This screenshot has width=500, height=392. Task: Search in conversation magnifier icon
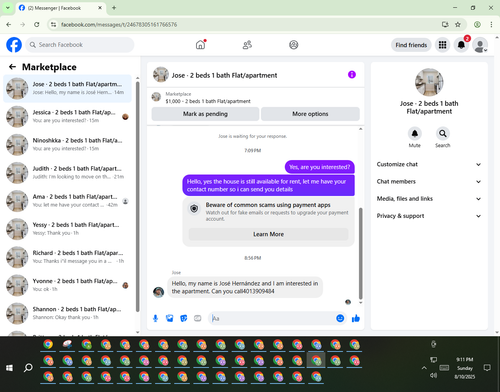[x=442, y=134]
